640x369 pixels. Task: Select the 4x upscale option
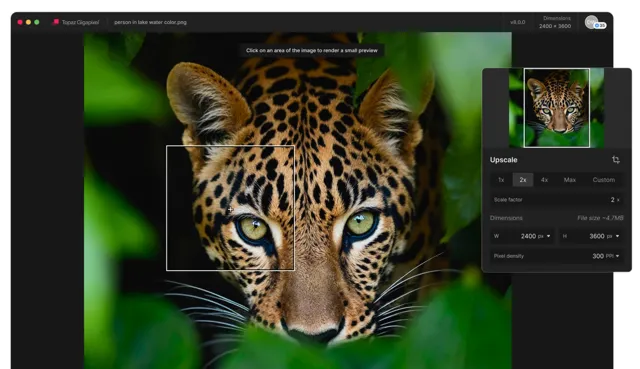(x=544, y=180)
